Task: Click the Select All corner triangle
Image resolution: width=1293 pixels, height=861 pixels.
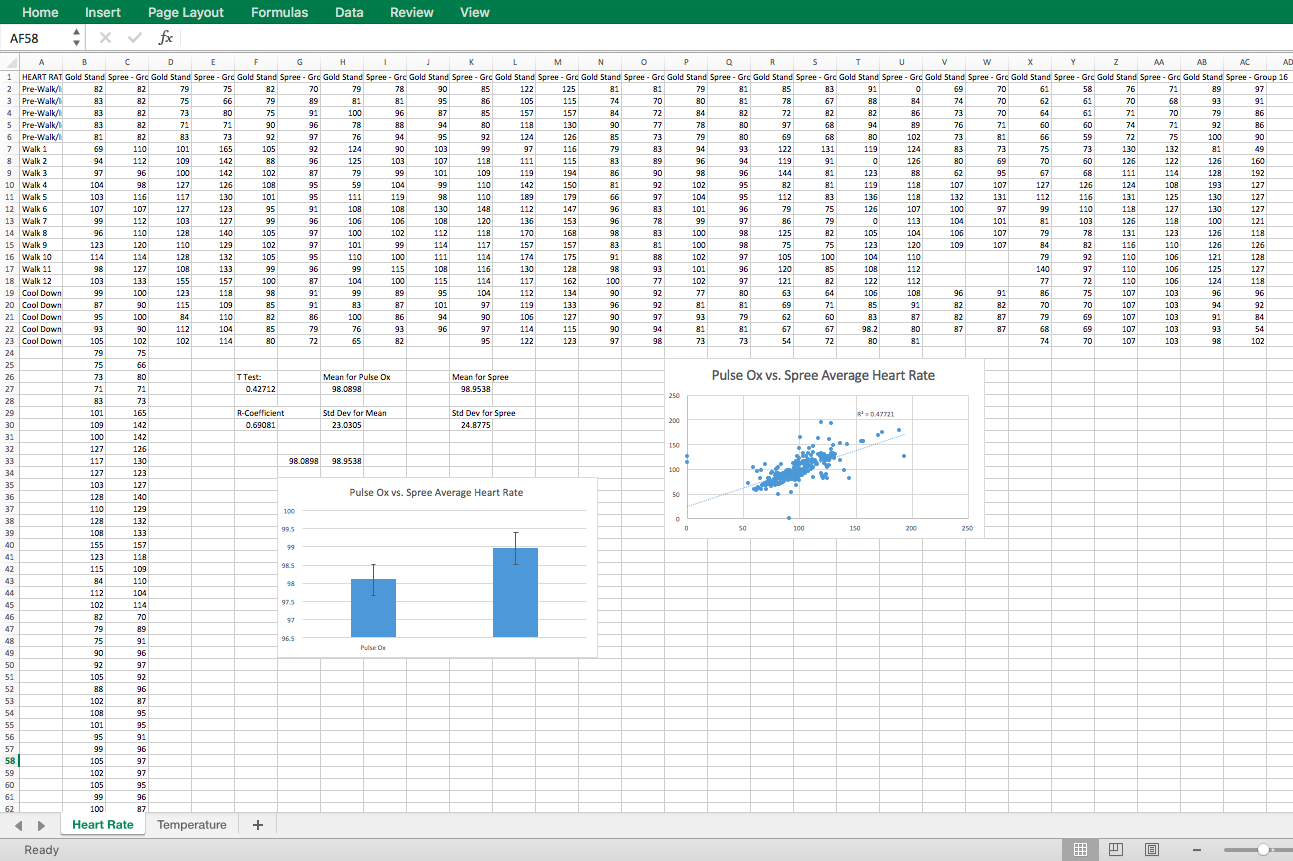Action: 9,62
